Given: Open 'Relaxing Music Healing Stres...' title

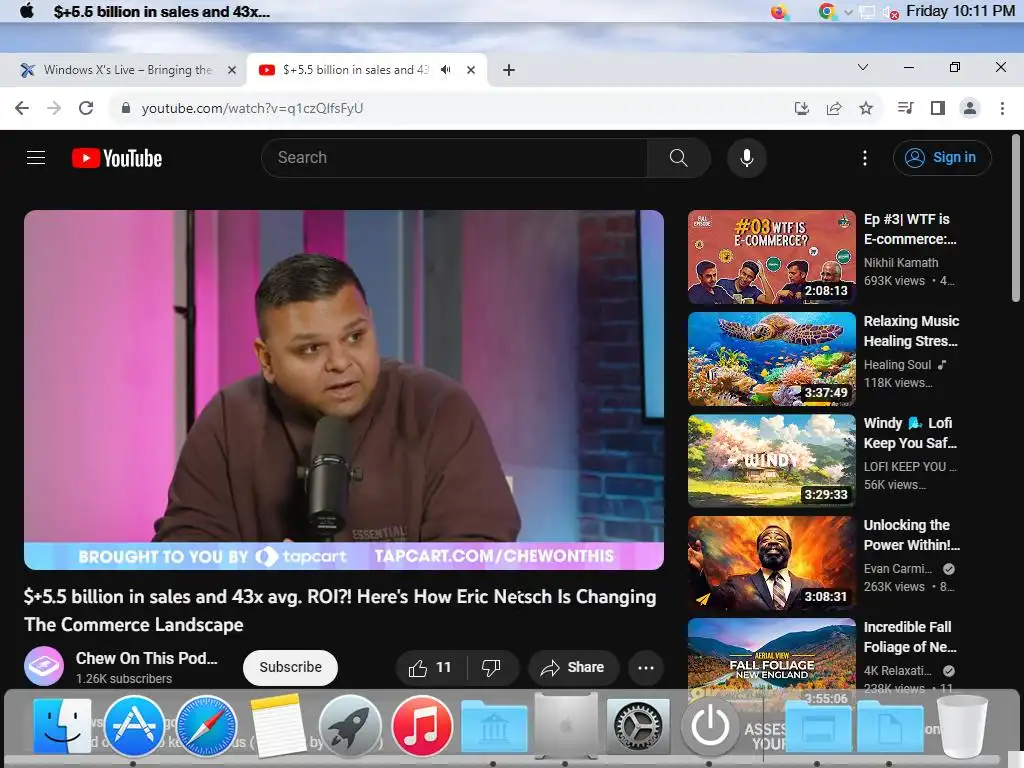Looking at the screenshot, I should tap(911, 331).
